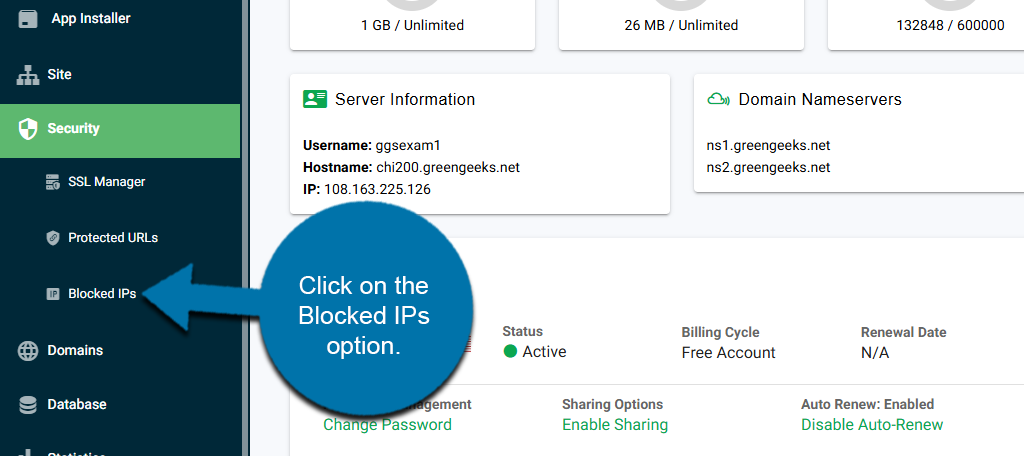Viewport: 1024px width, 456px height.
Task: Click the App Installer sidebar icon
Action: tap(28, 18)
